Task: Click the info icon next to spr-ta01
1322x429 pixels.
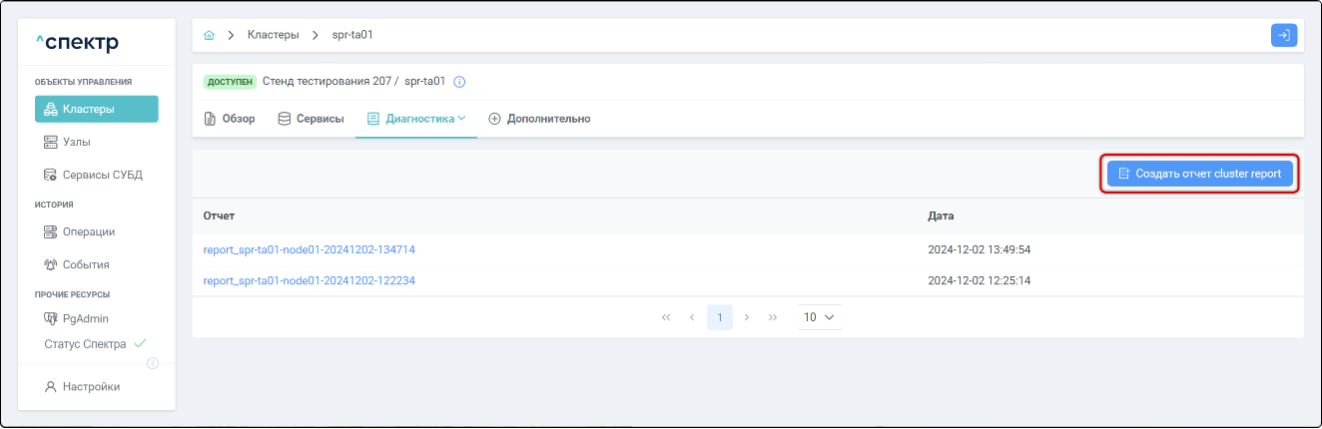Action: tap(460, 82)
